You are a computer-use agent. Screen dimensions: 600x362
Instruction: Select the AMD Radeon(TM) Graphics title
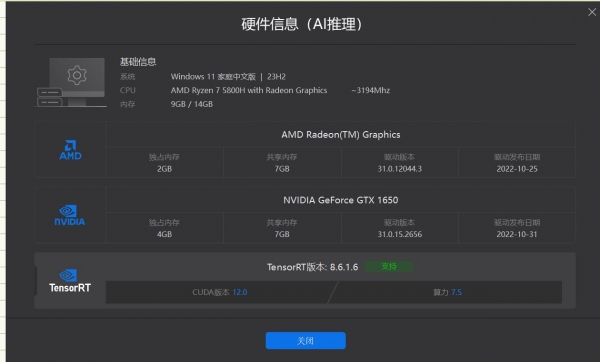point(341,135)
